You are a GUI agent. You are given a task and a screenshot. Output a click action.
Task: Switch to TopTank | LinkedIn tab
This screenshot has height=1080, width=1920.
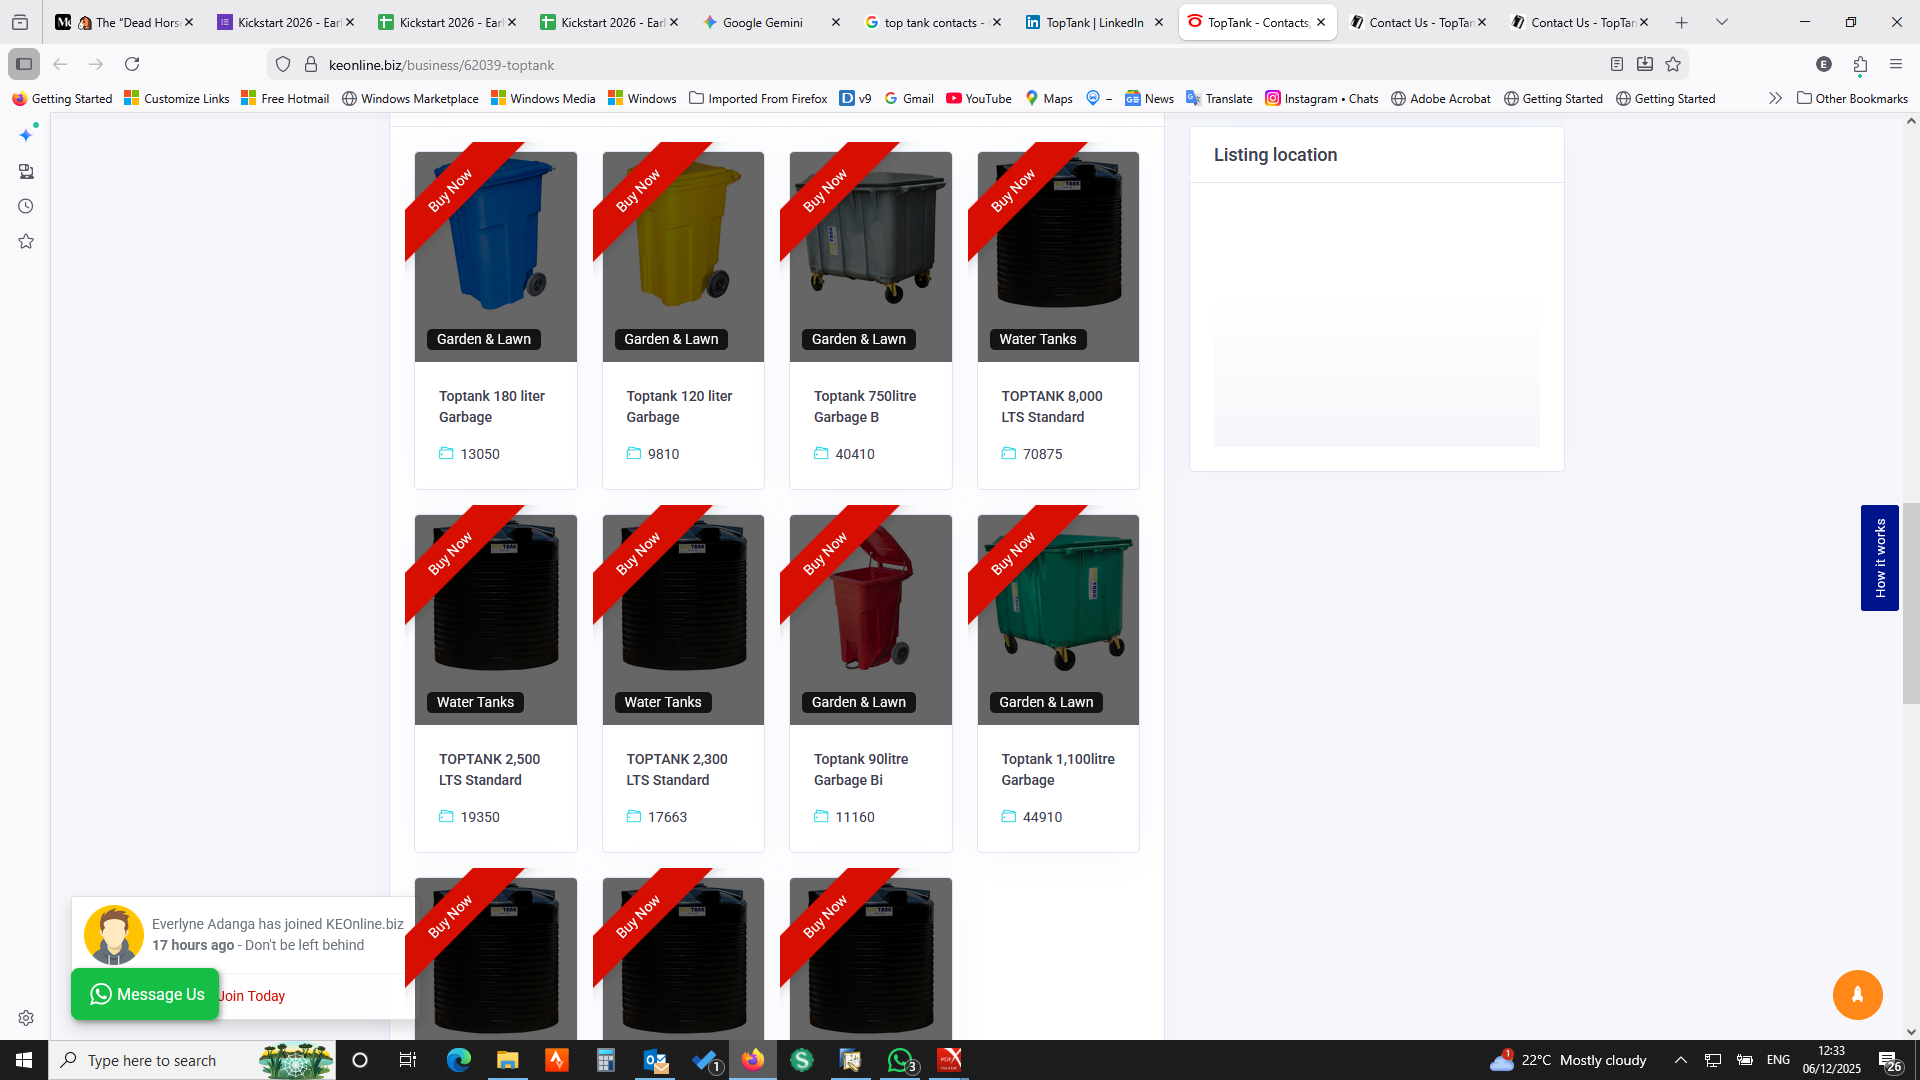point(1094,22)
